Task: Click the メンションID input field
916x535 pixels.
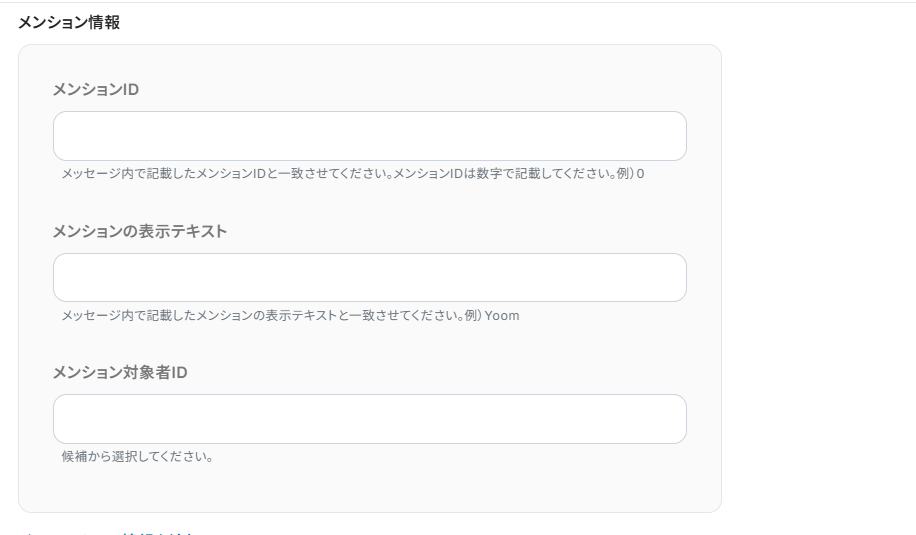Action: (x=369, y=136)
